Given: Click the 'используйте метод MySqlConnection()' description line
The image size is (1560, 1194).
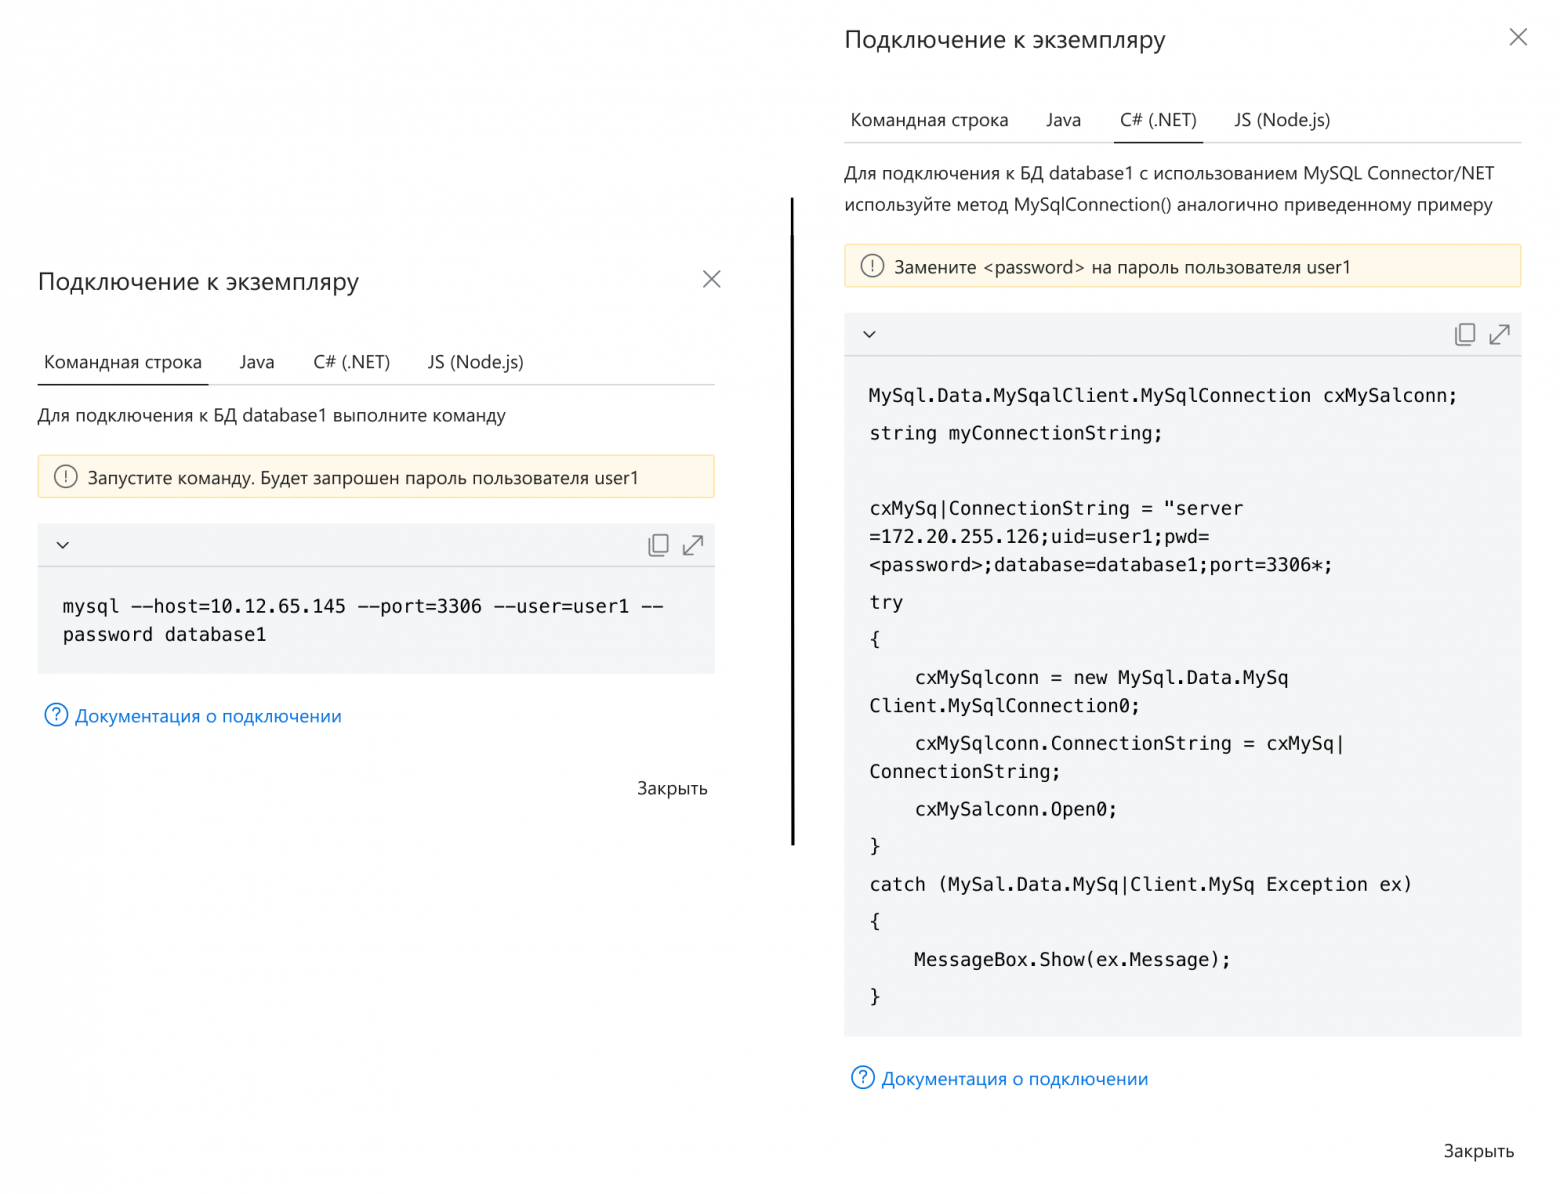Looking at the screenshot, I should tap(1168, 205).
